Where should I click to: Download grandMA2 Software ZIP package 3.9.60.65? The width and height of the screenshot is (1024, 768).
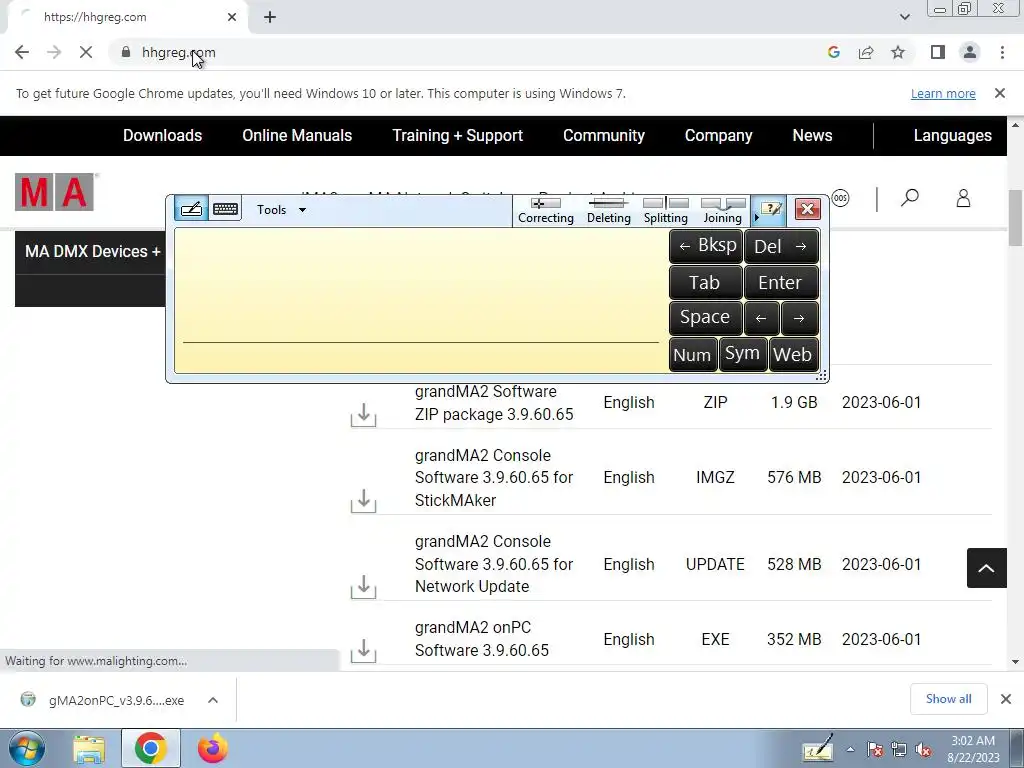click(x=363, y=414)
